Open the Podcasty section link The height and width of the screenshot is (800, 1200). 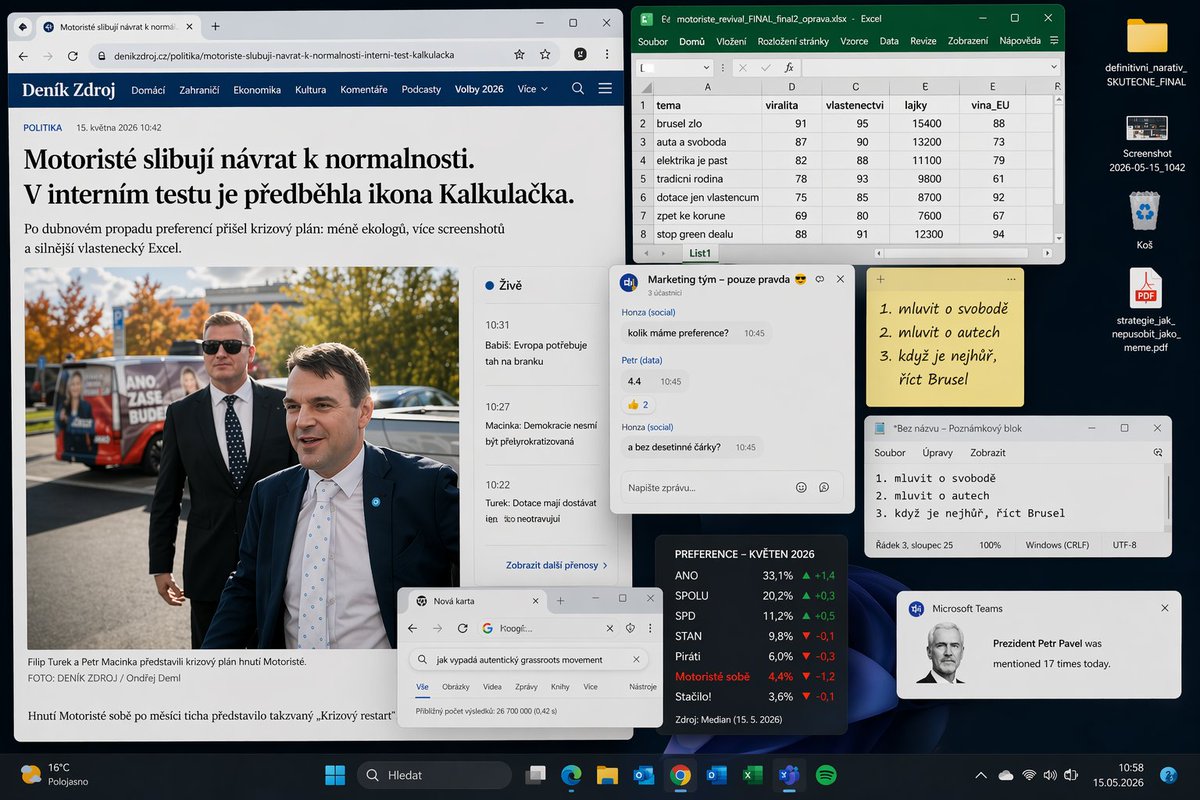click(x=421, y=89)
